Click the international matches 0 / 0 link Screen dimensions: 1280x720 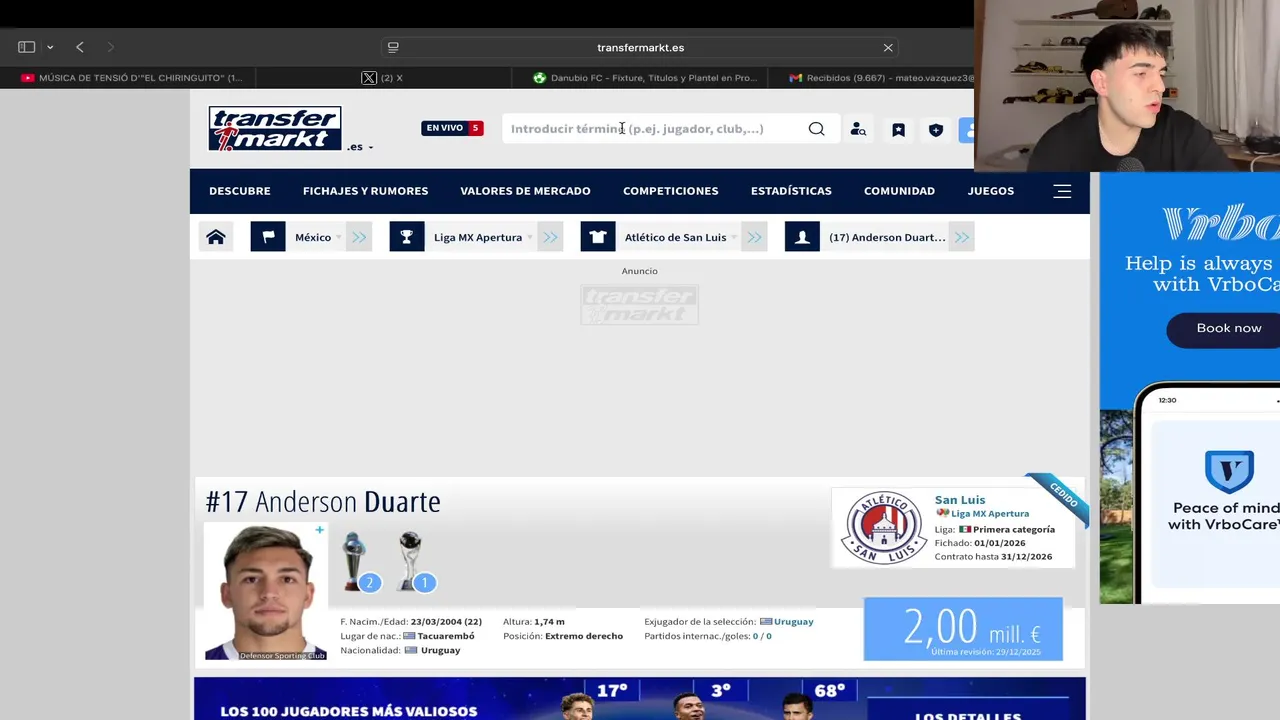tap(762, 636)
